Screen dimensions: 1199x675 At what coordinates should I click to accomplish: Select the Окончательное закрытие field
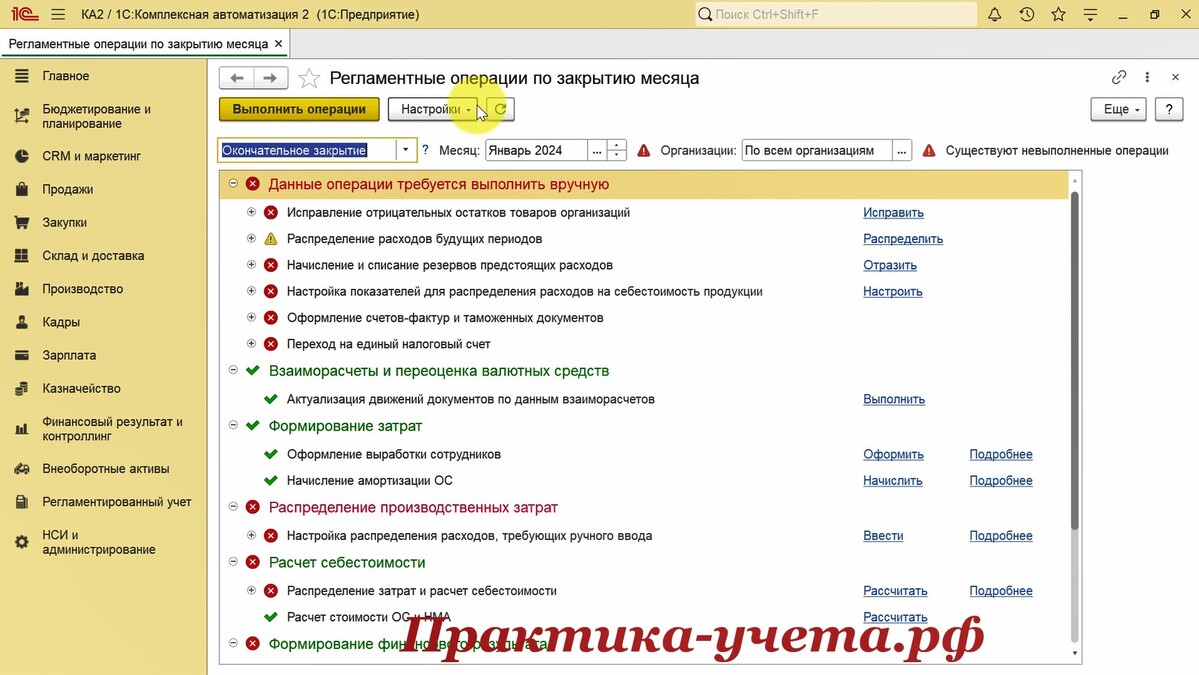[307, 151]
